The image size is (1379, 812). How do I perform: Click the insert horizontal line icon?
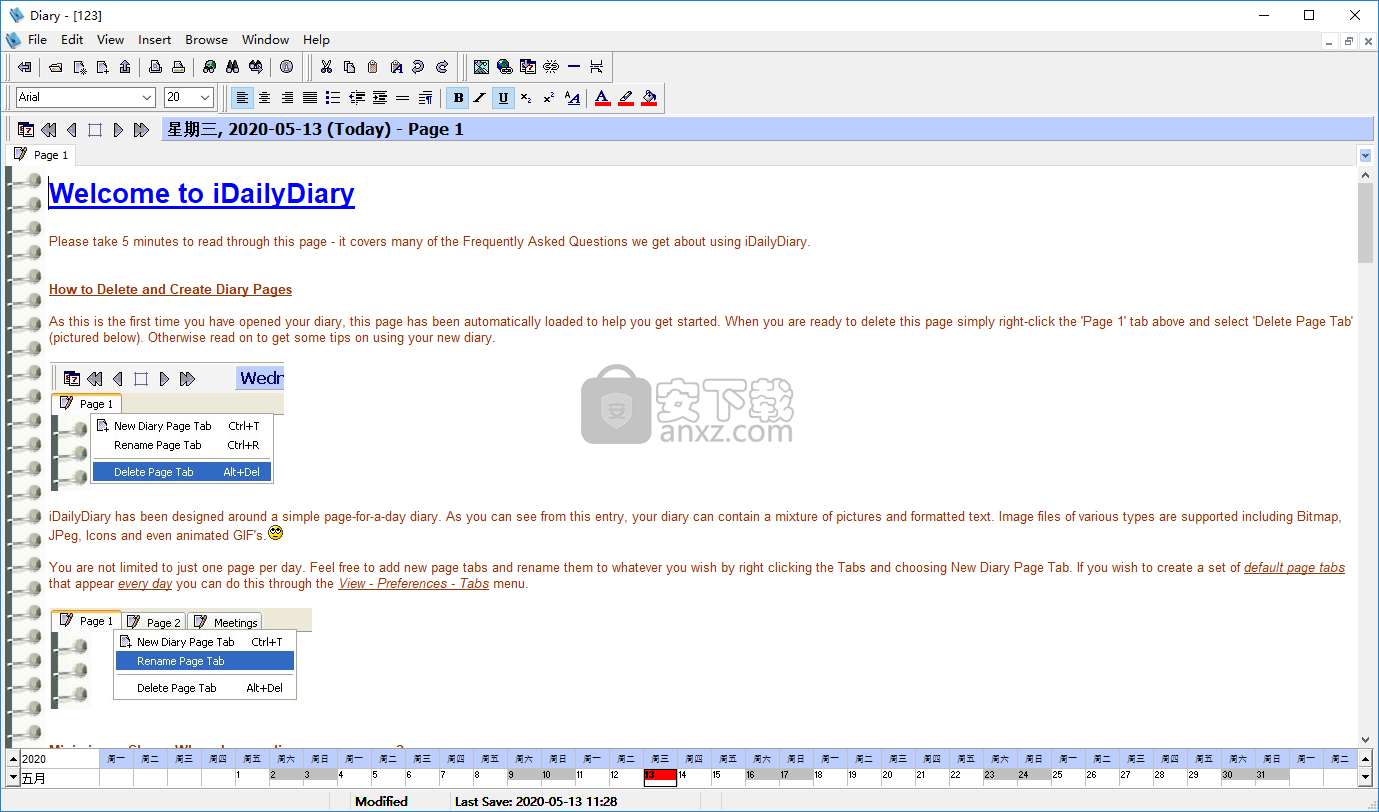click(573, 67)
